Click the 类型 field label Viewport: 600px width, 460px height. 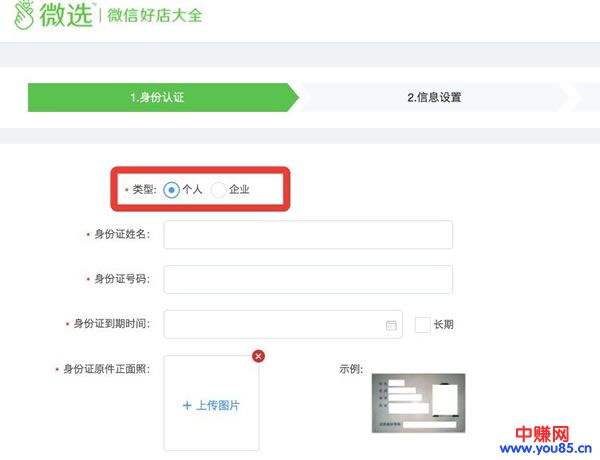tap(143, 189)
